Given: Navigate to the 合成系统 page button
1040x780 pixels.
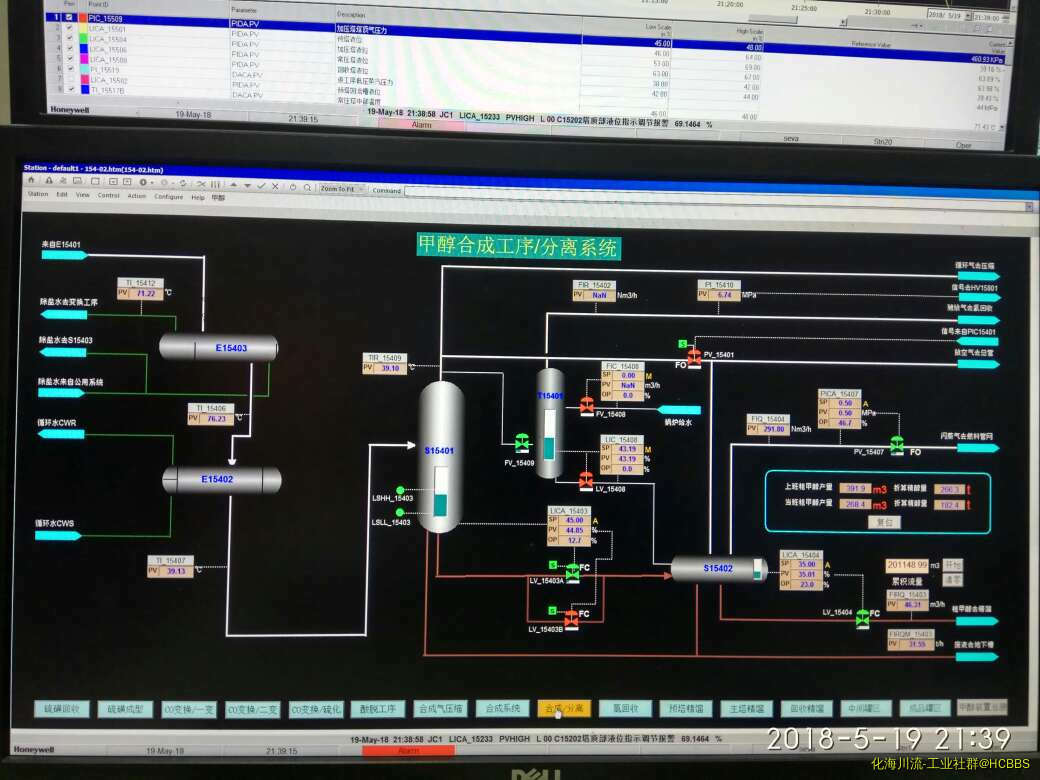Looking at the screenshot, I should coord(502,708).
